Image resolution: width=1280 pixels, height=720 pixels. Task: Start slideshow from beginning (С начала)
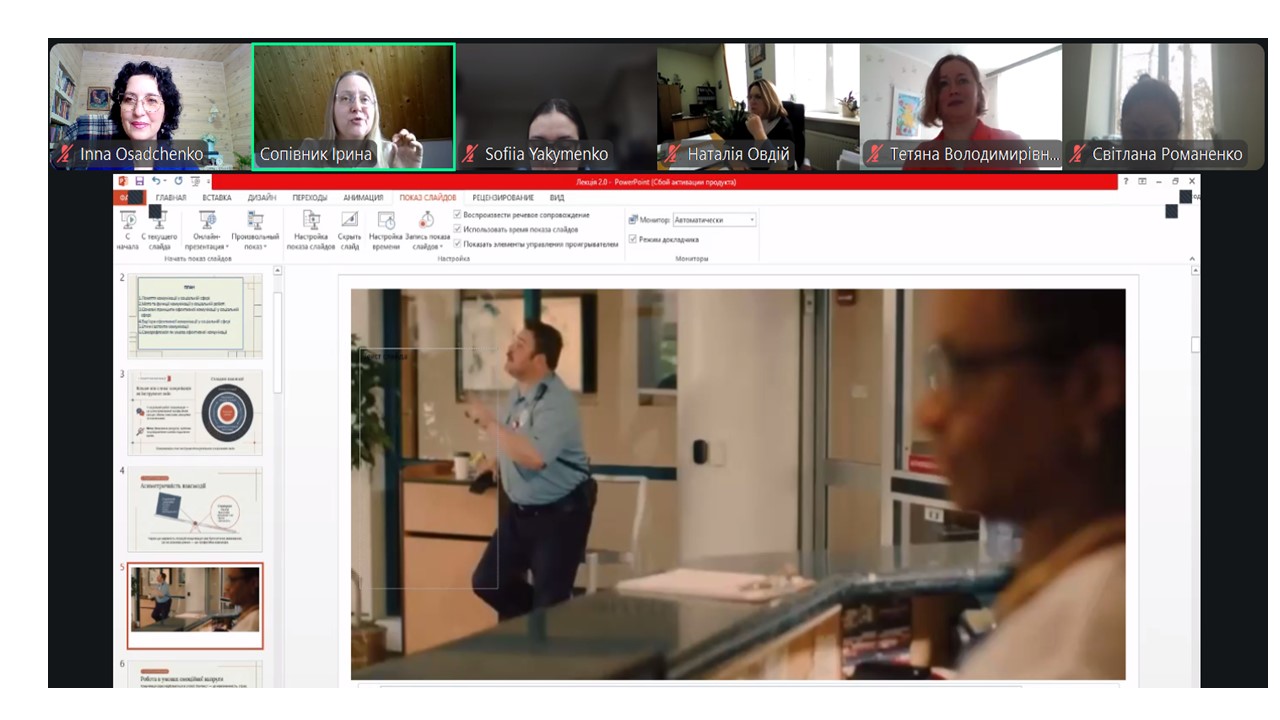pyautogui.click(x=128, y=230)
